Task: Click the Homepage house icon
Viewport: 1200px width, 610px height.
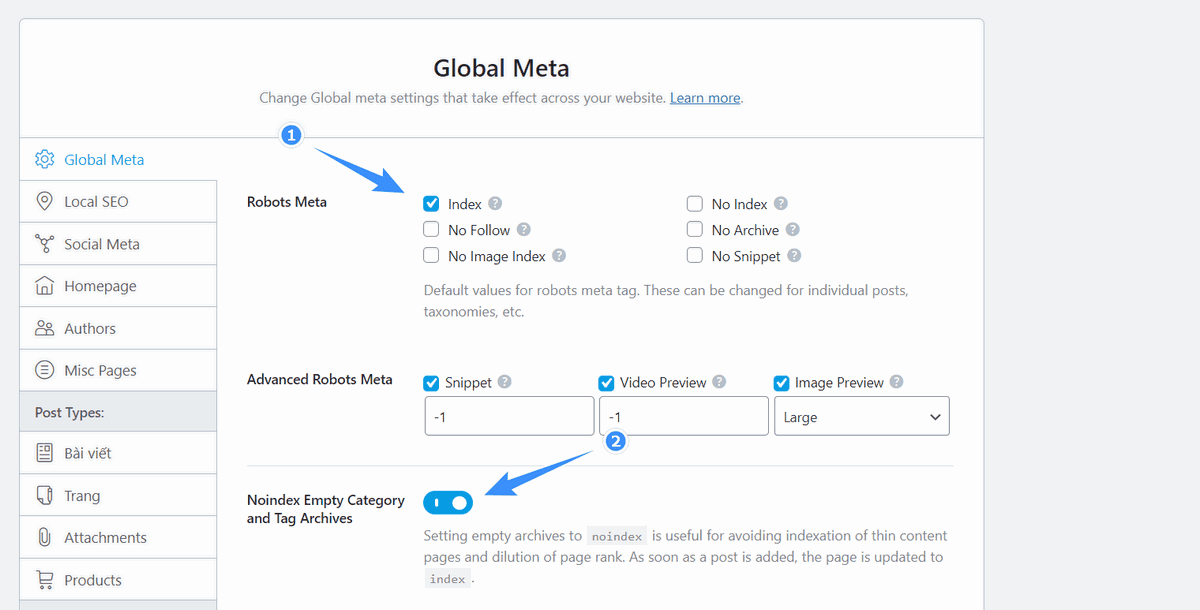Action: (x=44, y=286)
